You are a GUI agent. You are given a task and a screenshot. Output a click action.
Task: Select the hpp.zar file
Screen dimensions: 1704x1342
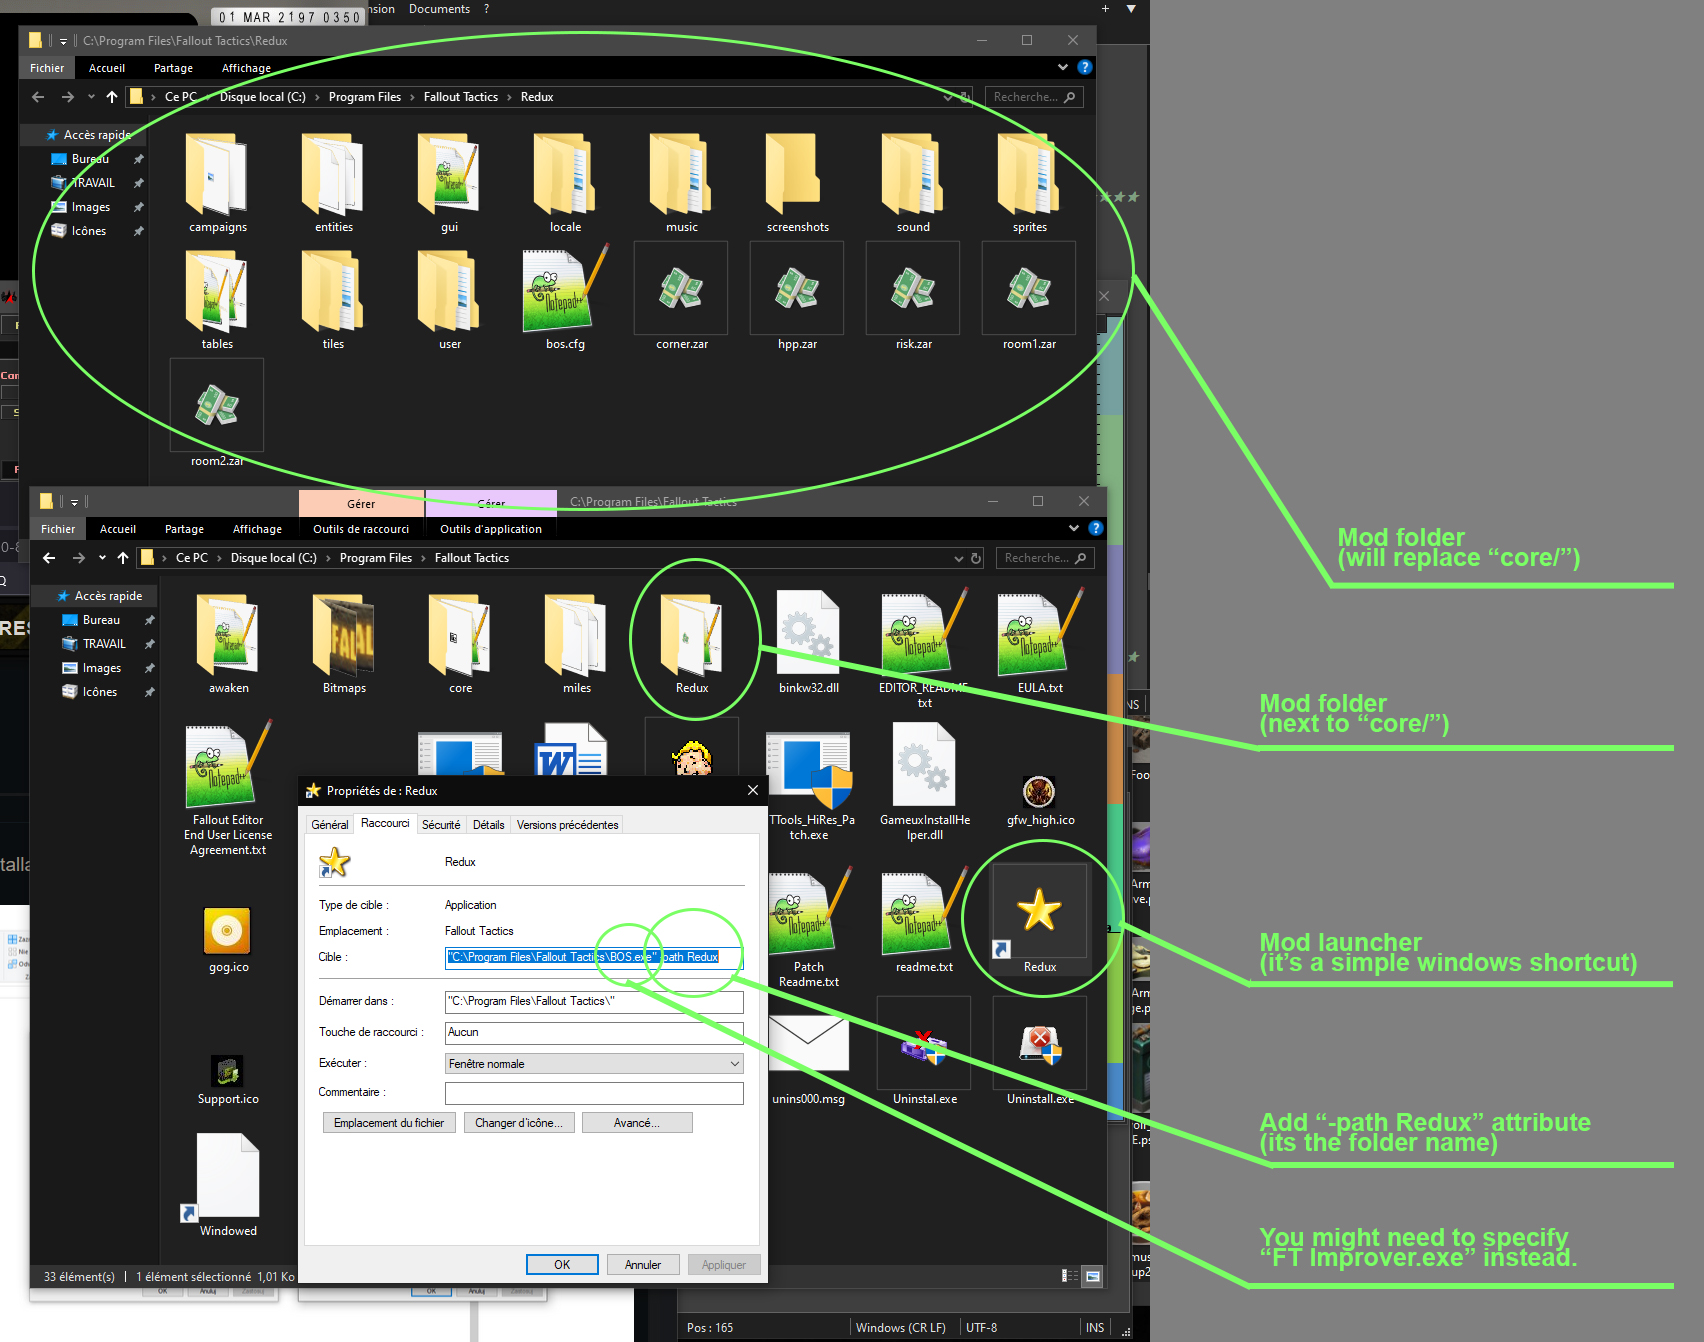(x=797, y=297)
